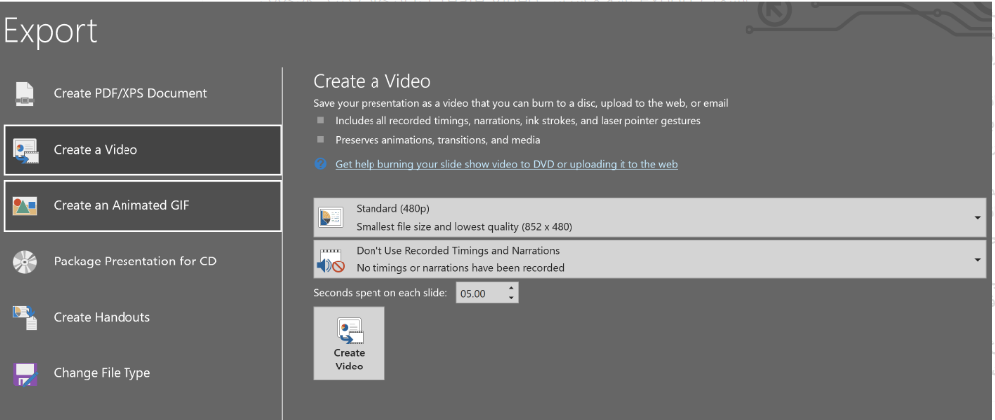Click the Create a Video heading

pos(372,81)
